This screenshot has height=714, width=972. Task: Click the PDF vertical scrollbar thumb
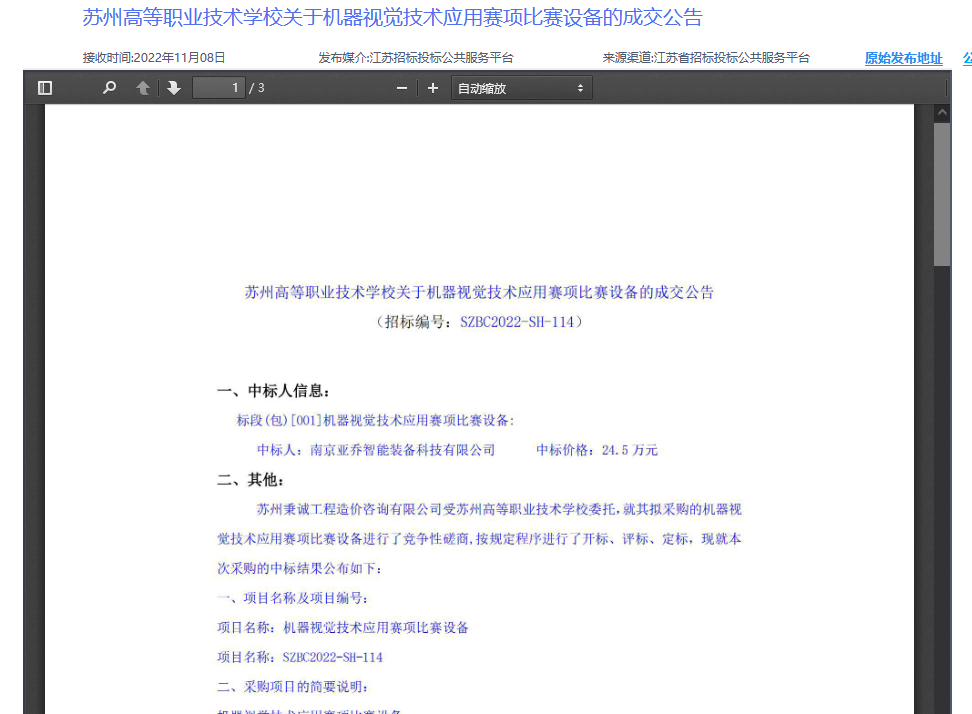(x=942, y=194)
